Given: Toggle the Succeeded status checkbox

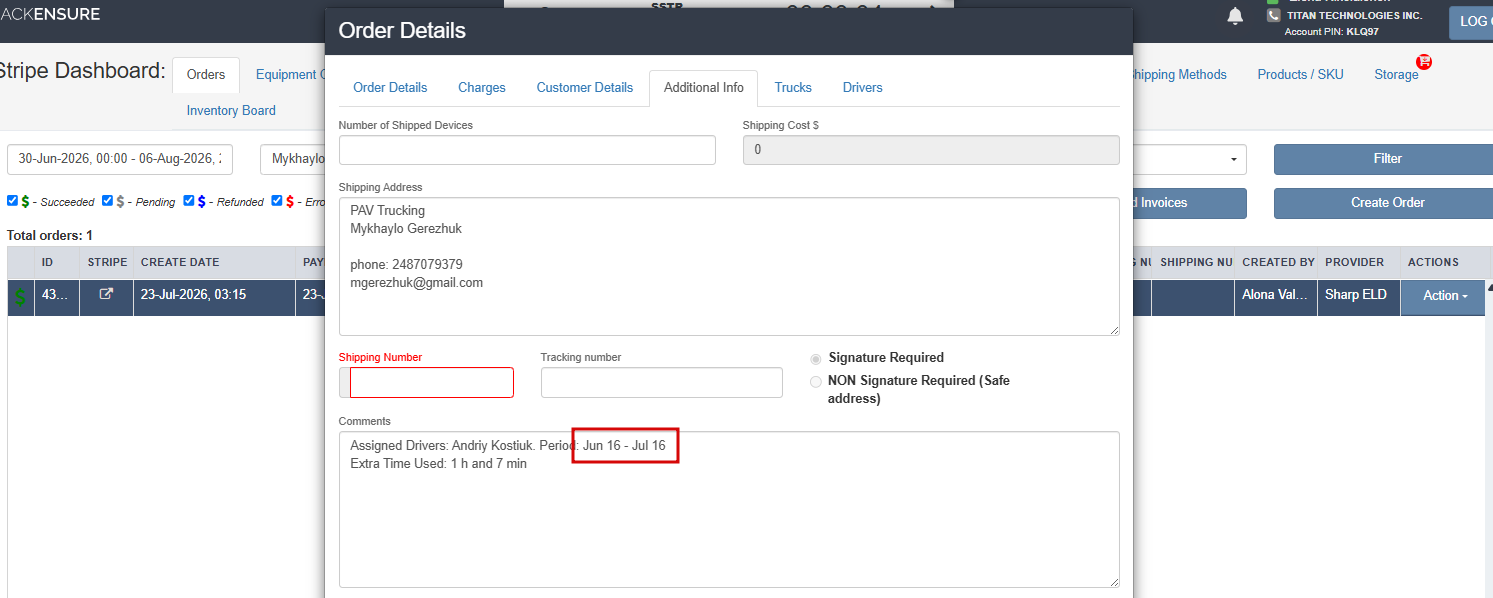Looking at the screenshot, I should pos(13,200).
